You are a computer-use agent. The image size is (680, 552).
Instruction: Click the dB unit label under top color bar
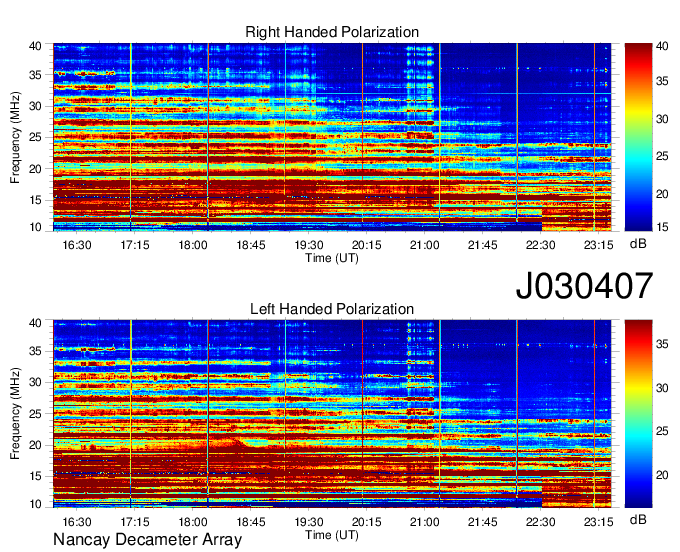coord(638,244)
